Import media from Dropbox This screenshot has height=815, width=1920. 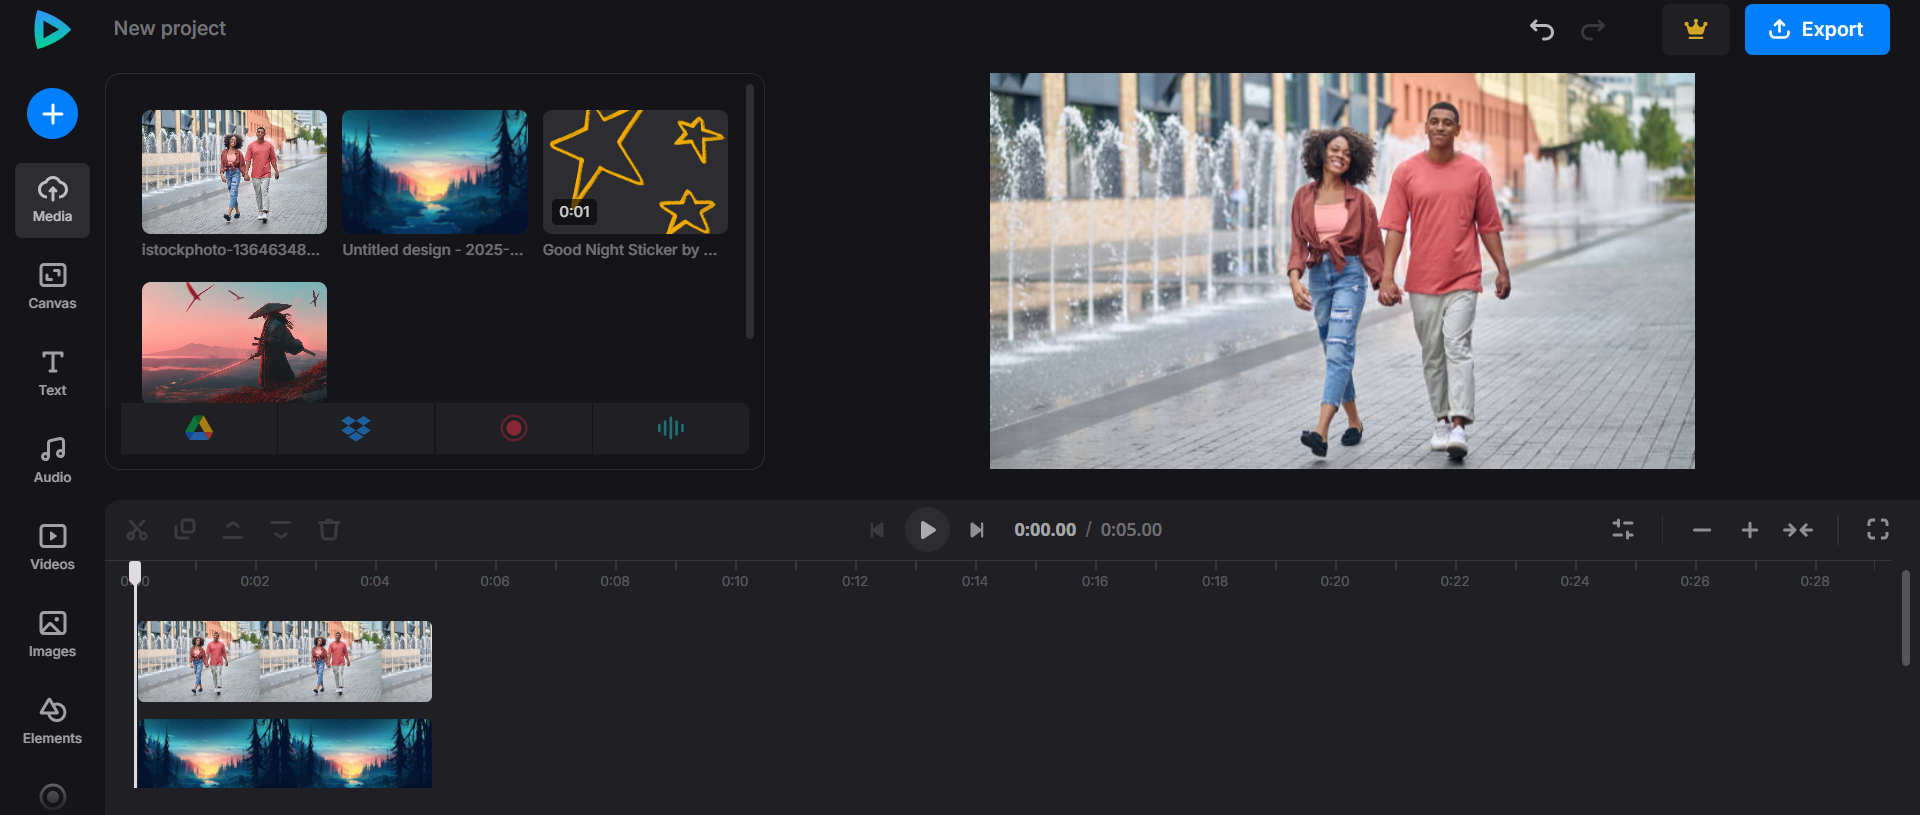[x=356, y=428]
